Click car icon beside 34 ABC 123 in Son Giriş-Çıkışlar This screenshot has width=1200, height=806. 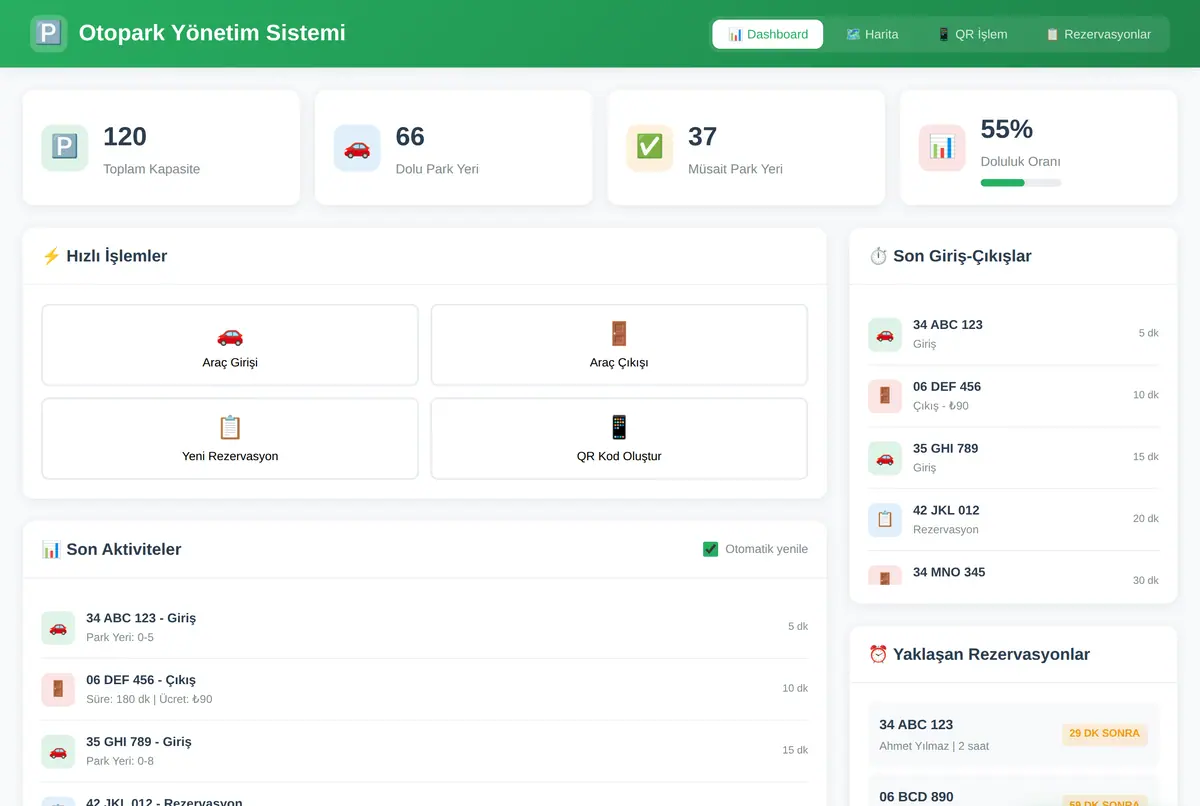coord(885,334)
